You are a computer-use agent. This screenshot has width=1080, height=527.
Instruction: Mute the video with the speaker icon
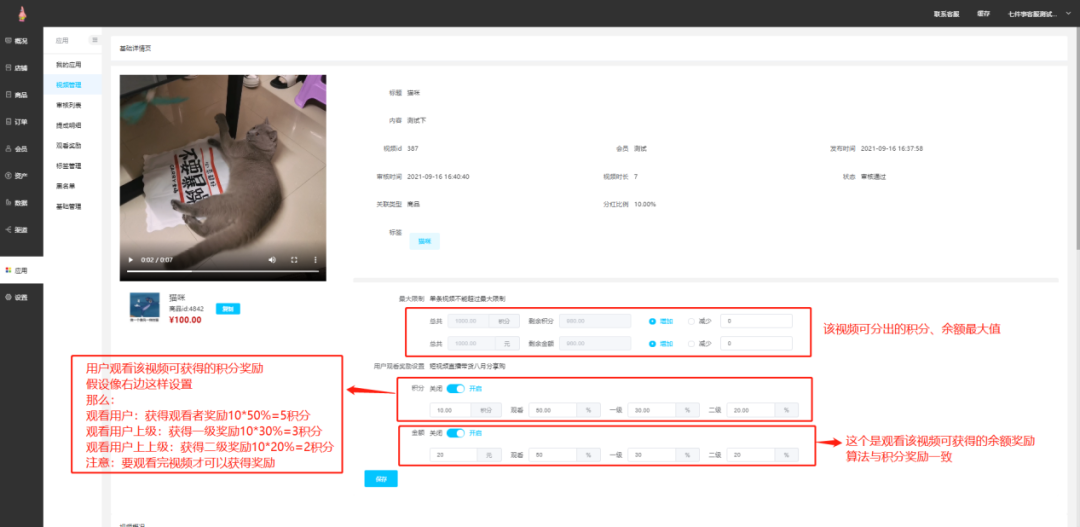pyautogui.click(x=272, y=260)
